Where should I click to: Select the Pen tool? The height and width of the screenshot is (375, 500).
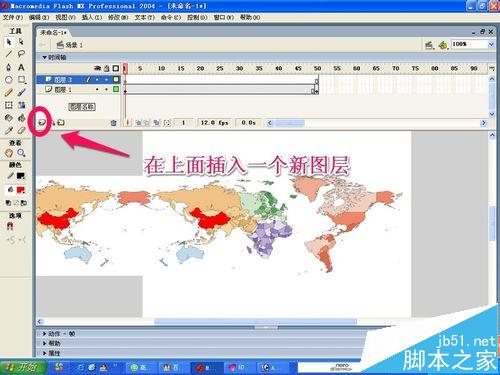pyautogui.click(x=9, y=67)
